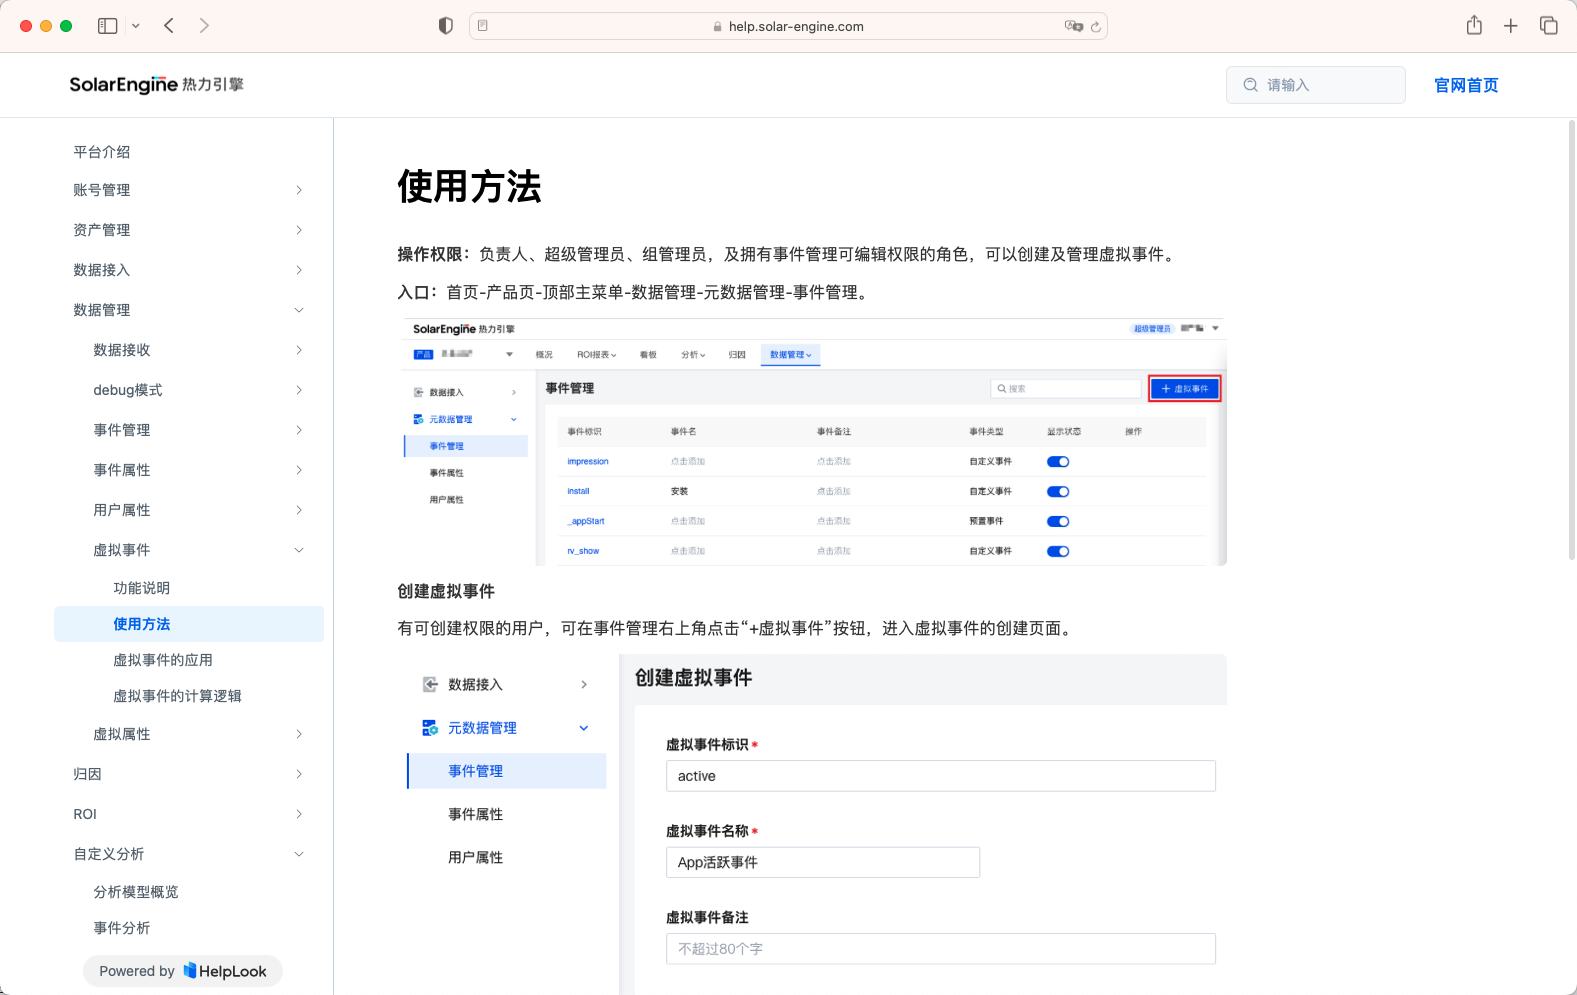This screenshot has width=1577, height=995.
Task: Click the translate icon in address bar
Action: [x=1073, y=27]
